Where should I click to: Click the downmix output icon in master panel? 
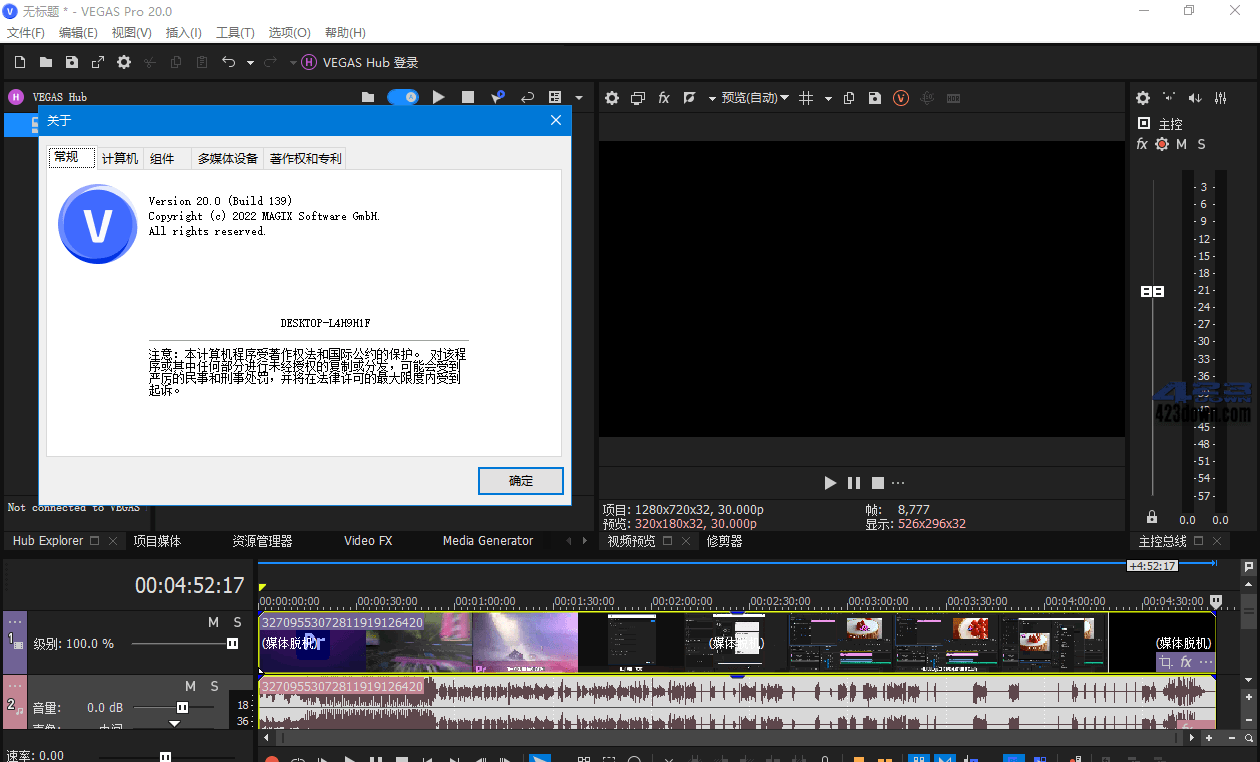pos(1169,98)
